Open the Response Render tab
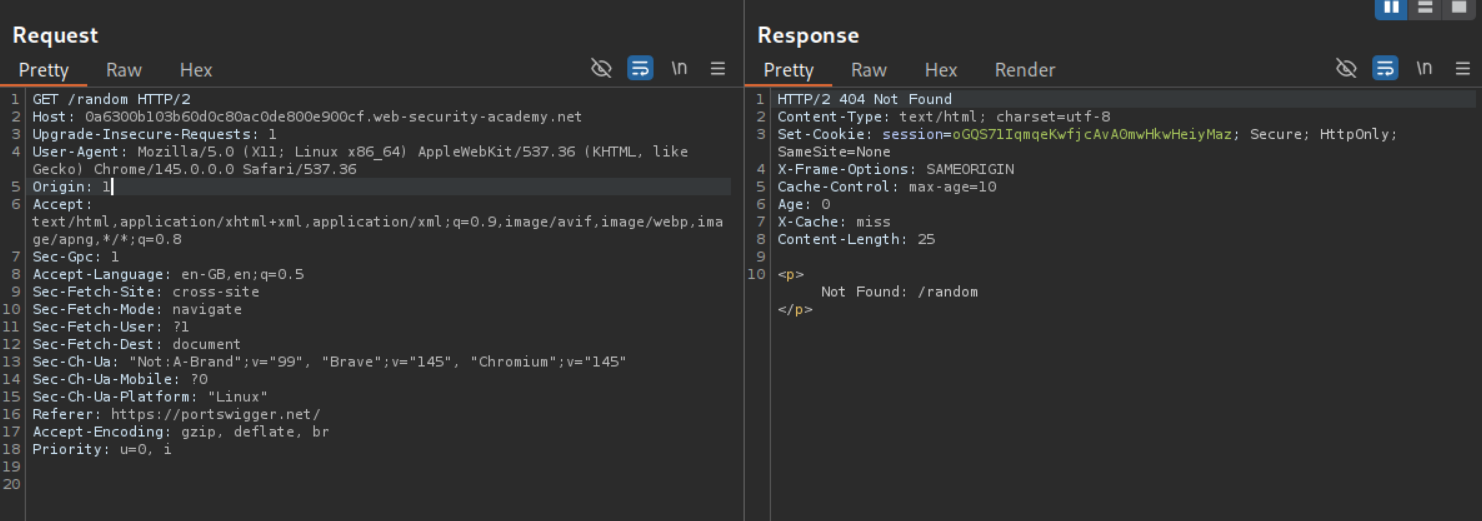Screen dimensions: 1482x521 tap(1024, 70)
